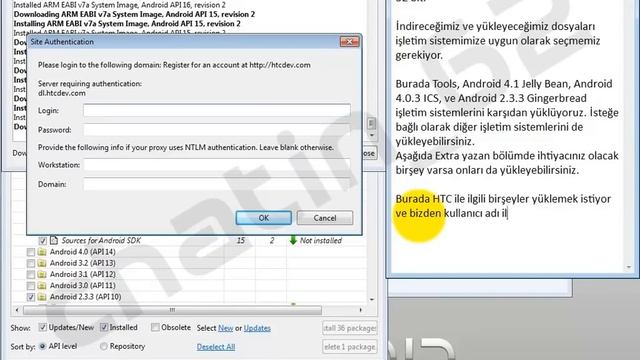Check the Android 3.1 (API 12) box
Viewport: 640px width, 360px height.
coord(31,274)
